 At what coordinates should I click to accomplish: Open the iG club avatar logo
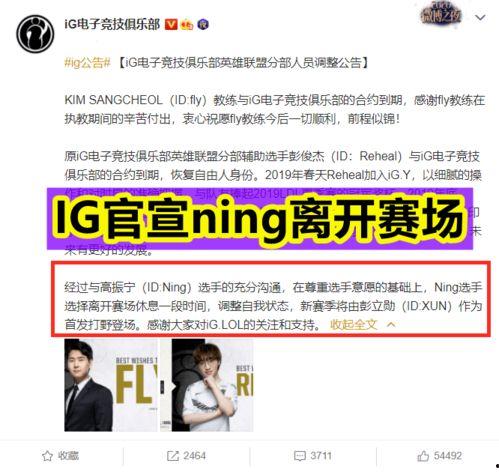pyautogui.click(x=35, y=34)
